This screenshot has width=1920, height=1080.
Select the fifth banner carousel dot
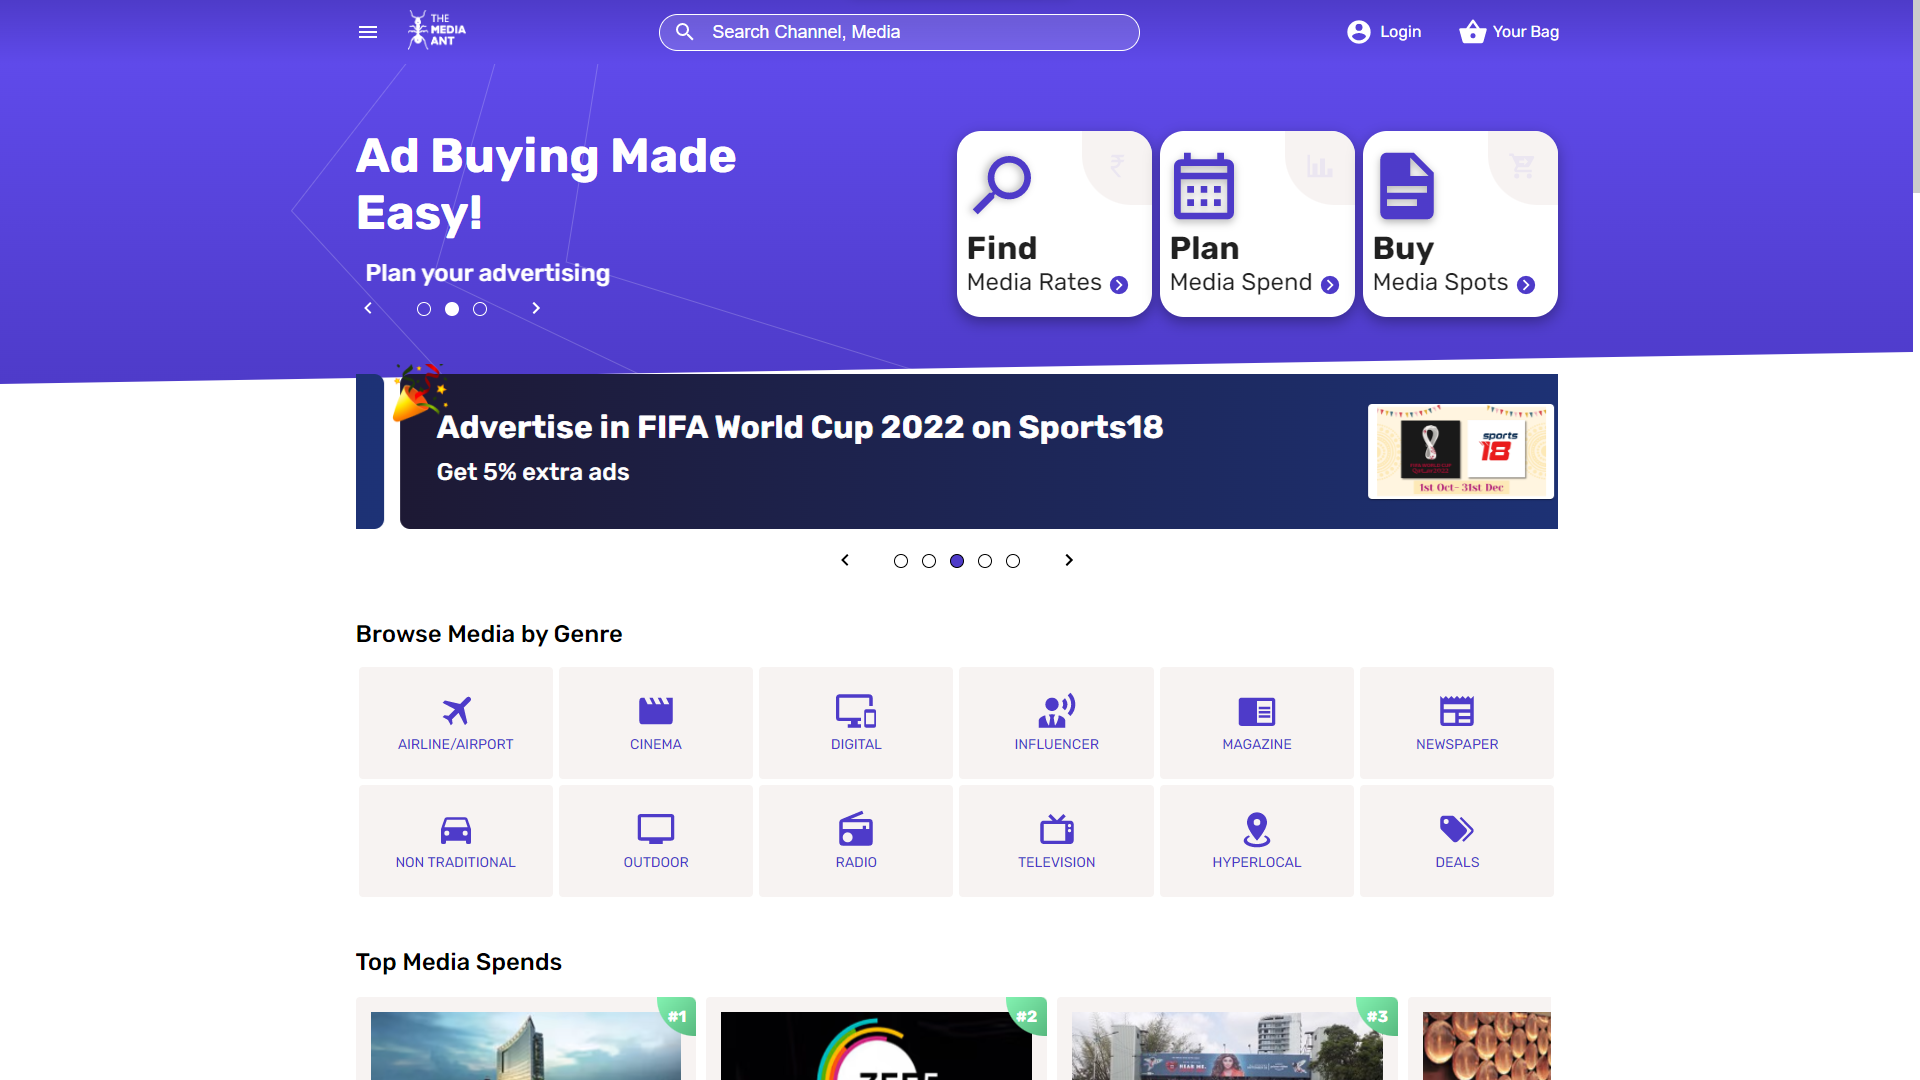1013,561
